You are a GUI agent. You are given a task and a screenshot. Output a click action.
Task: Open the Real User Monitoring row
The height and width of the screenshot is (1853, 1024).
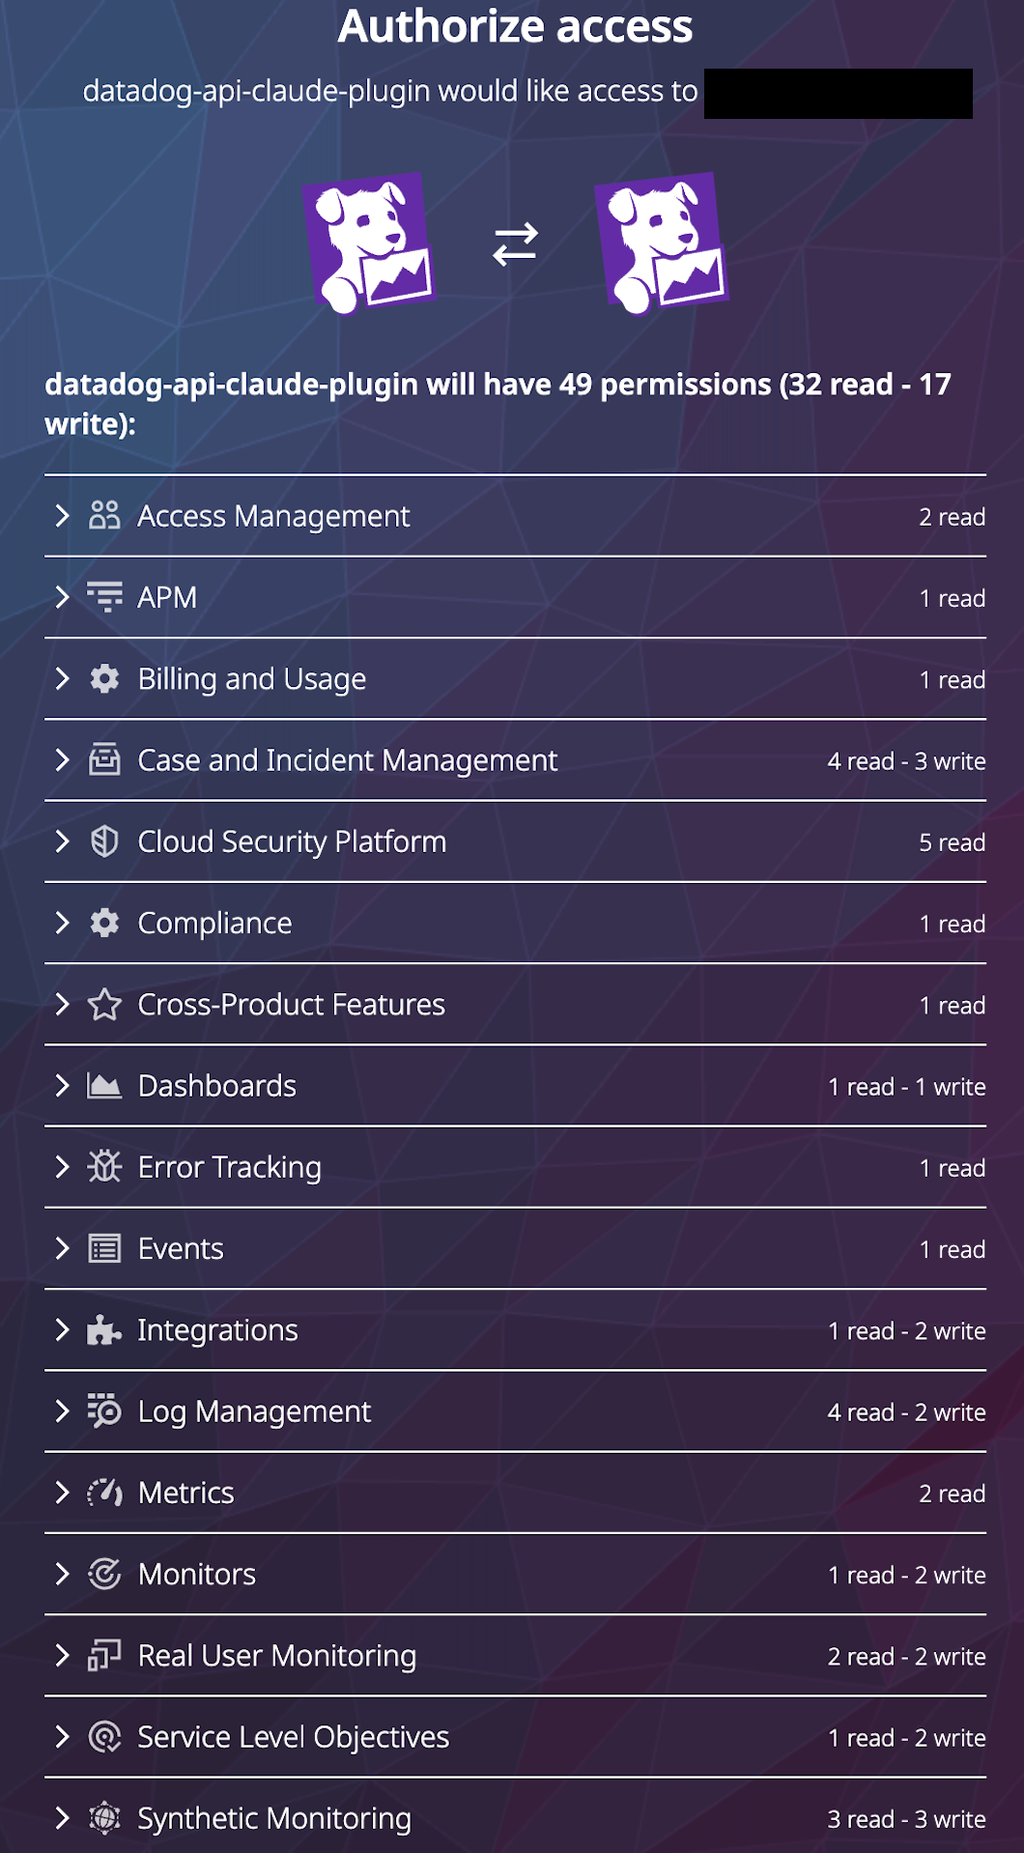(x=277, y=1656)
